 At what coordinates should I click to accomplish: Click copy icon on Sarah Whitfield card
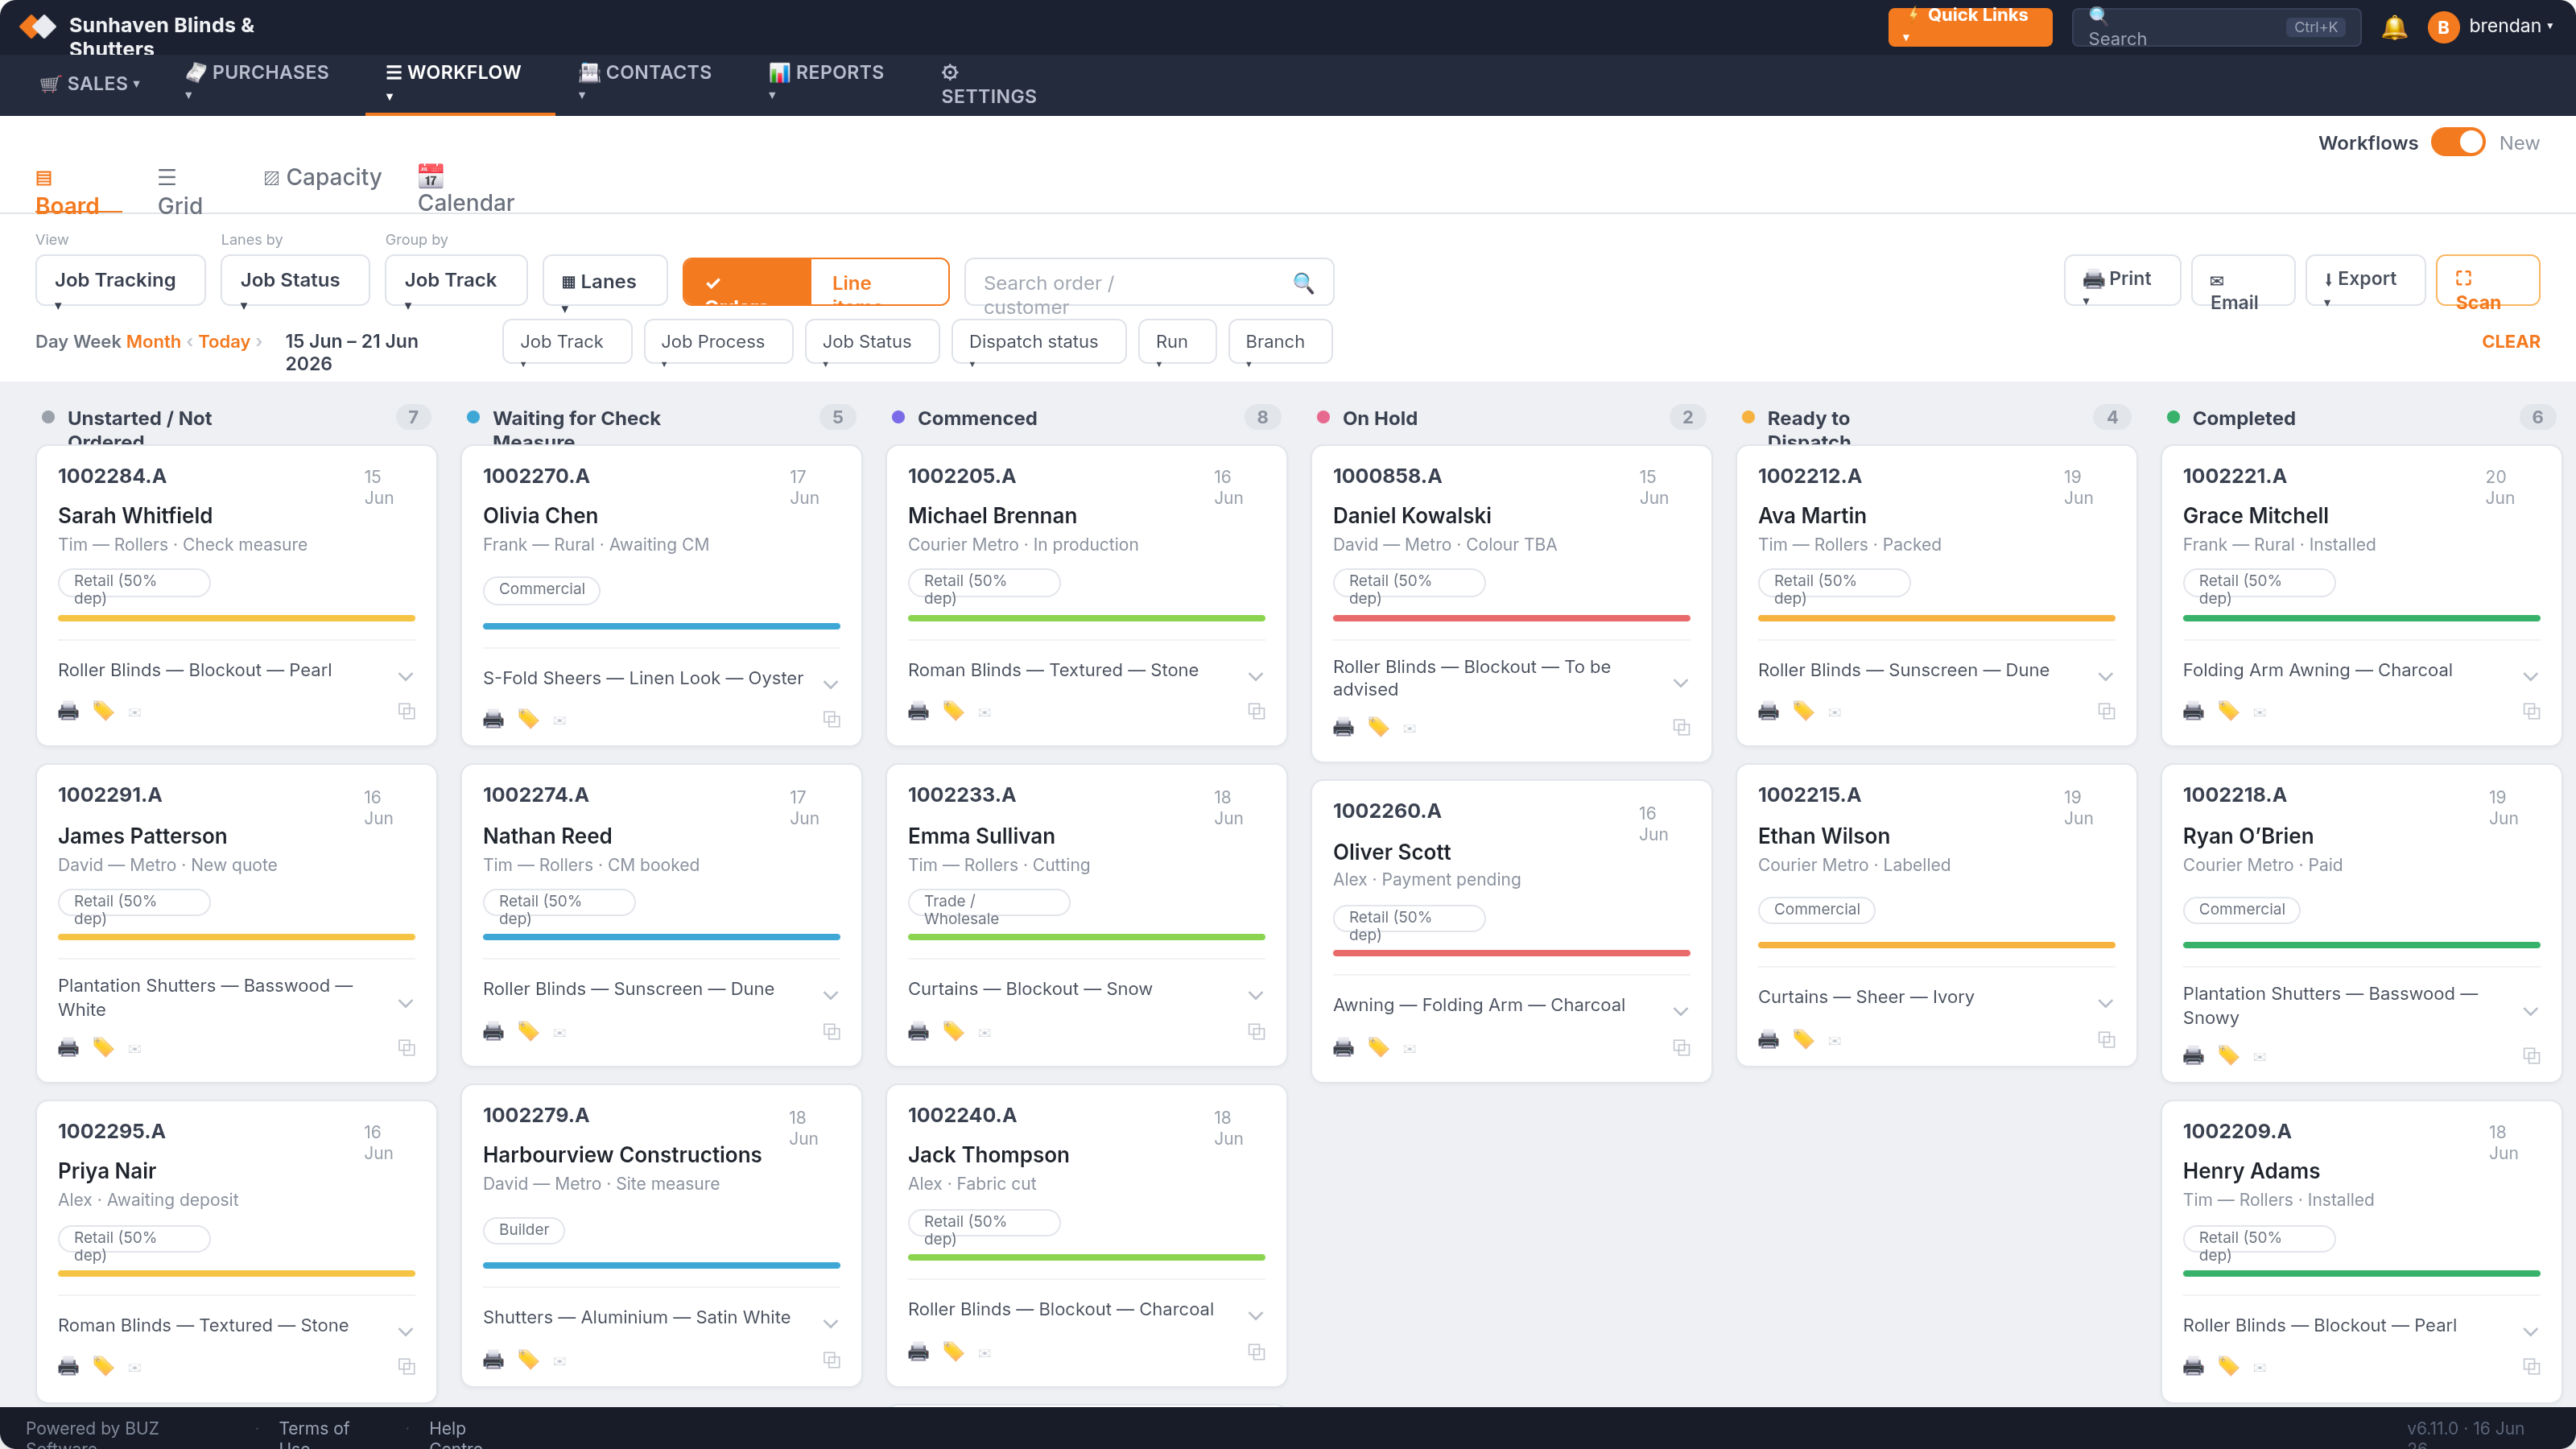(407, 711)
